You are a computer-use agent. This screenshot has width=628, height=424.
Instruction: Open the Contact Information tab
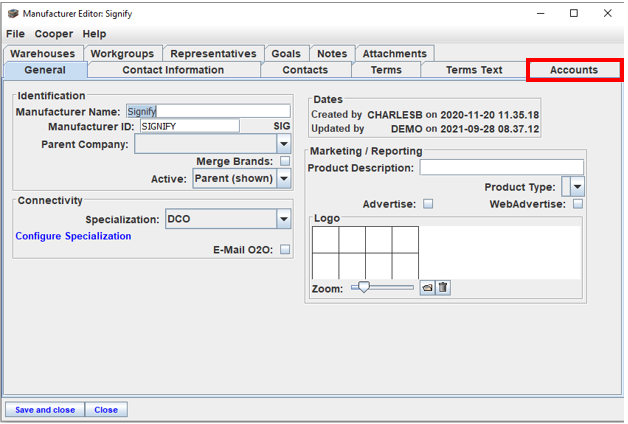tap(173, 70)
